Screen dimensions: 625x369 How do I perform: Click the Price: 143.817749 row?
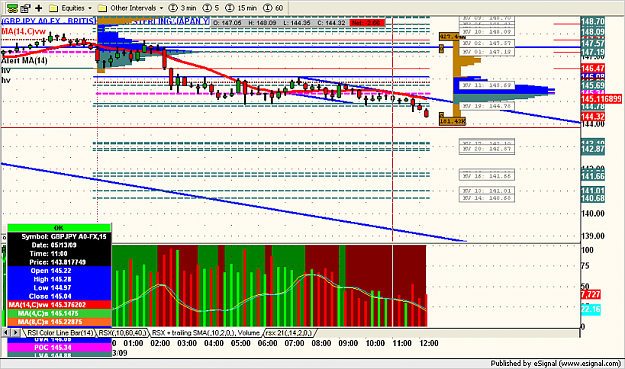point(59,262)
